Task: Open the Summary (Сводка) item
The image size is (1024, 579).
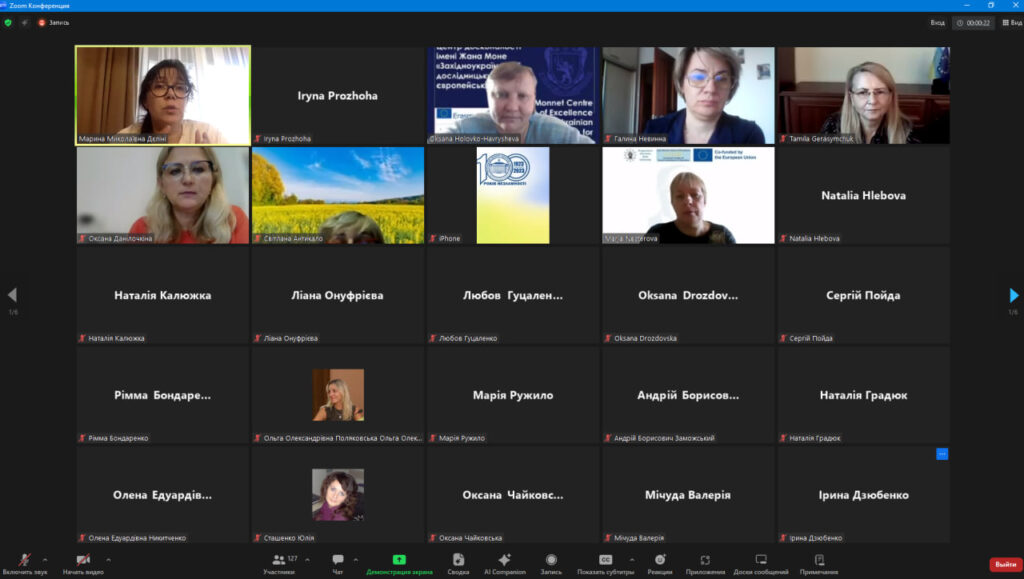Action: 458,561
